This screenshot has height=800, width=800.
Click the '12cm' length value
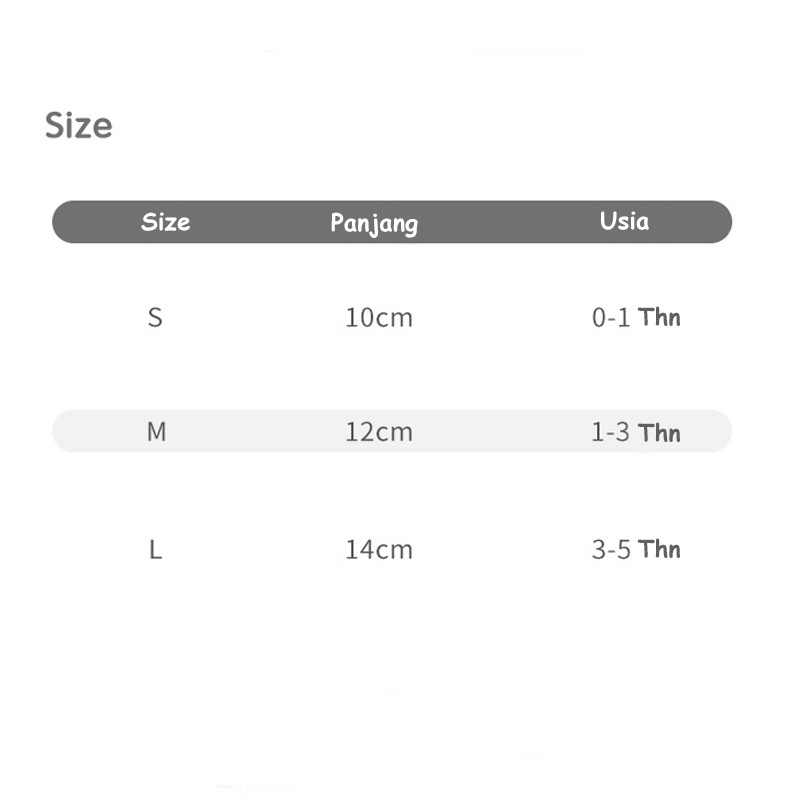pyautogui.click(x=378, y=432)
